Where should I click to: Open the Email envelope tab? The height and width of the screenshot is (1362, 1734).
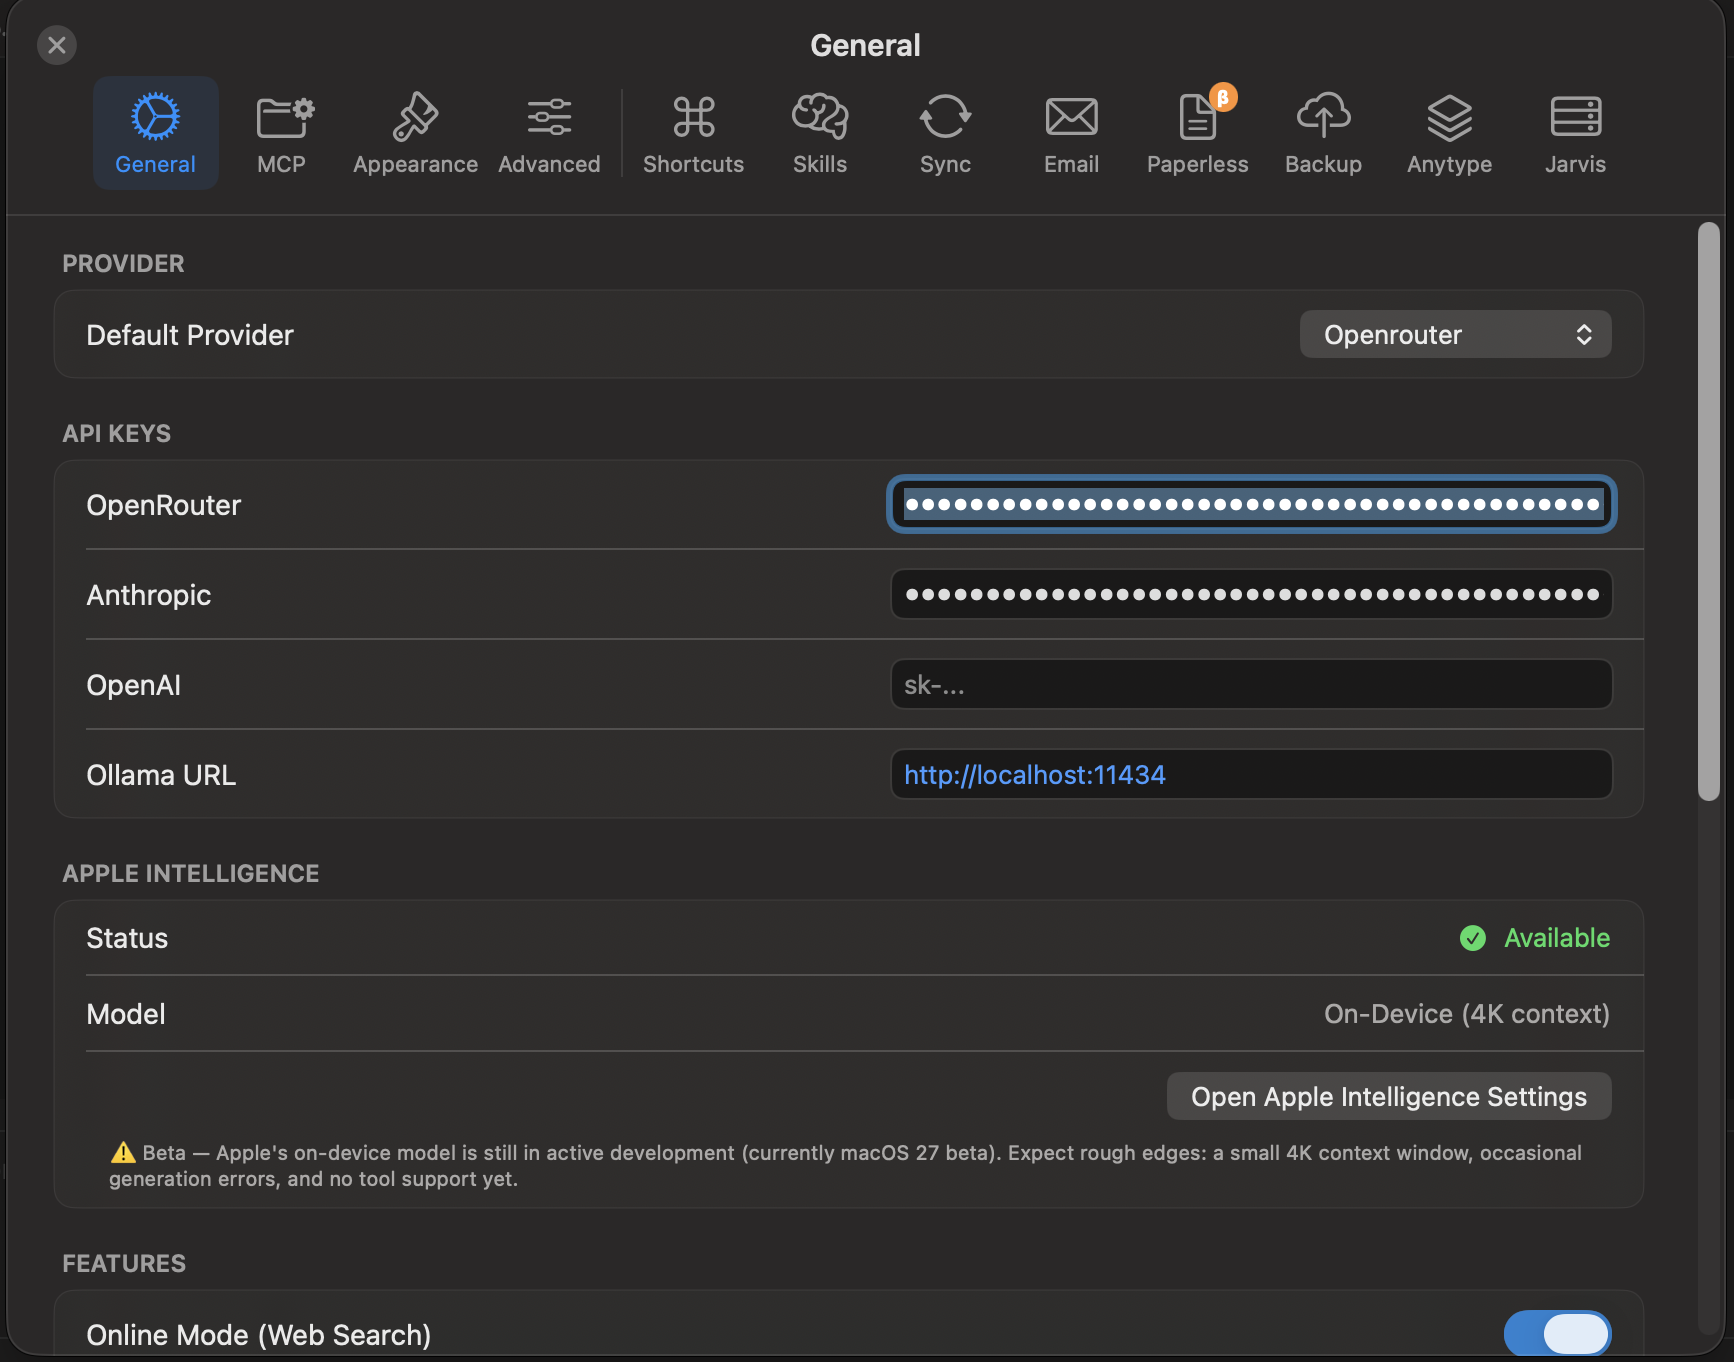(x=1071, y=133)
